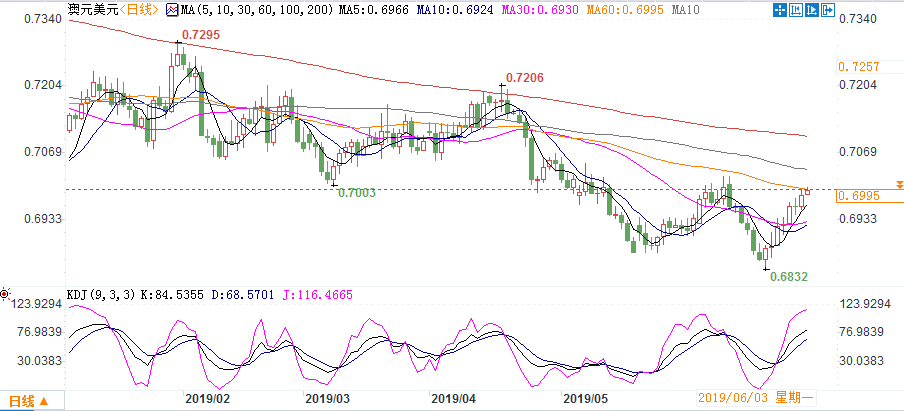The height and width of the screenshot is (411, 904).
Task: Click the third blue chart toolbar icon
Action: 811,10
